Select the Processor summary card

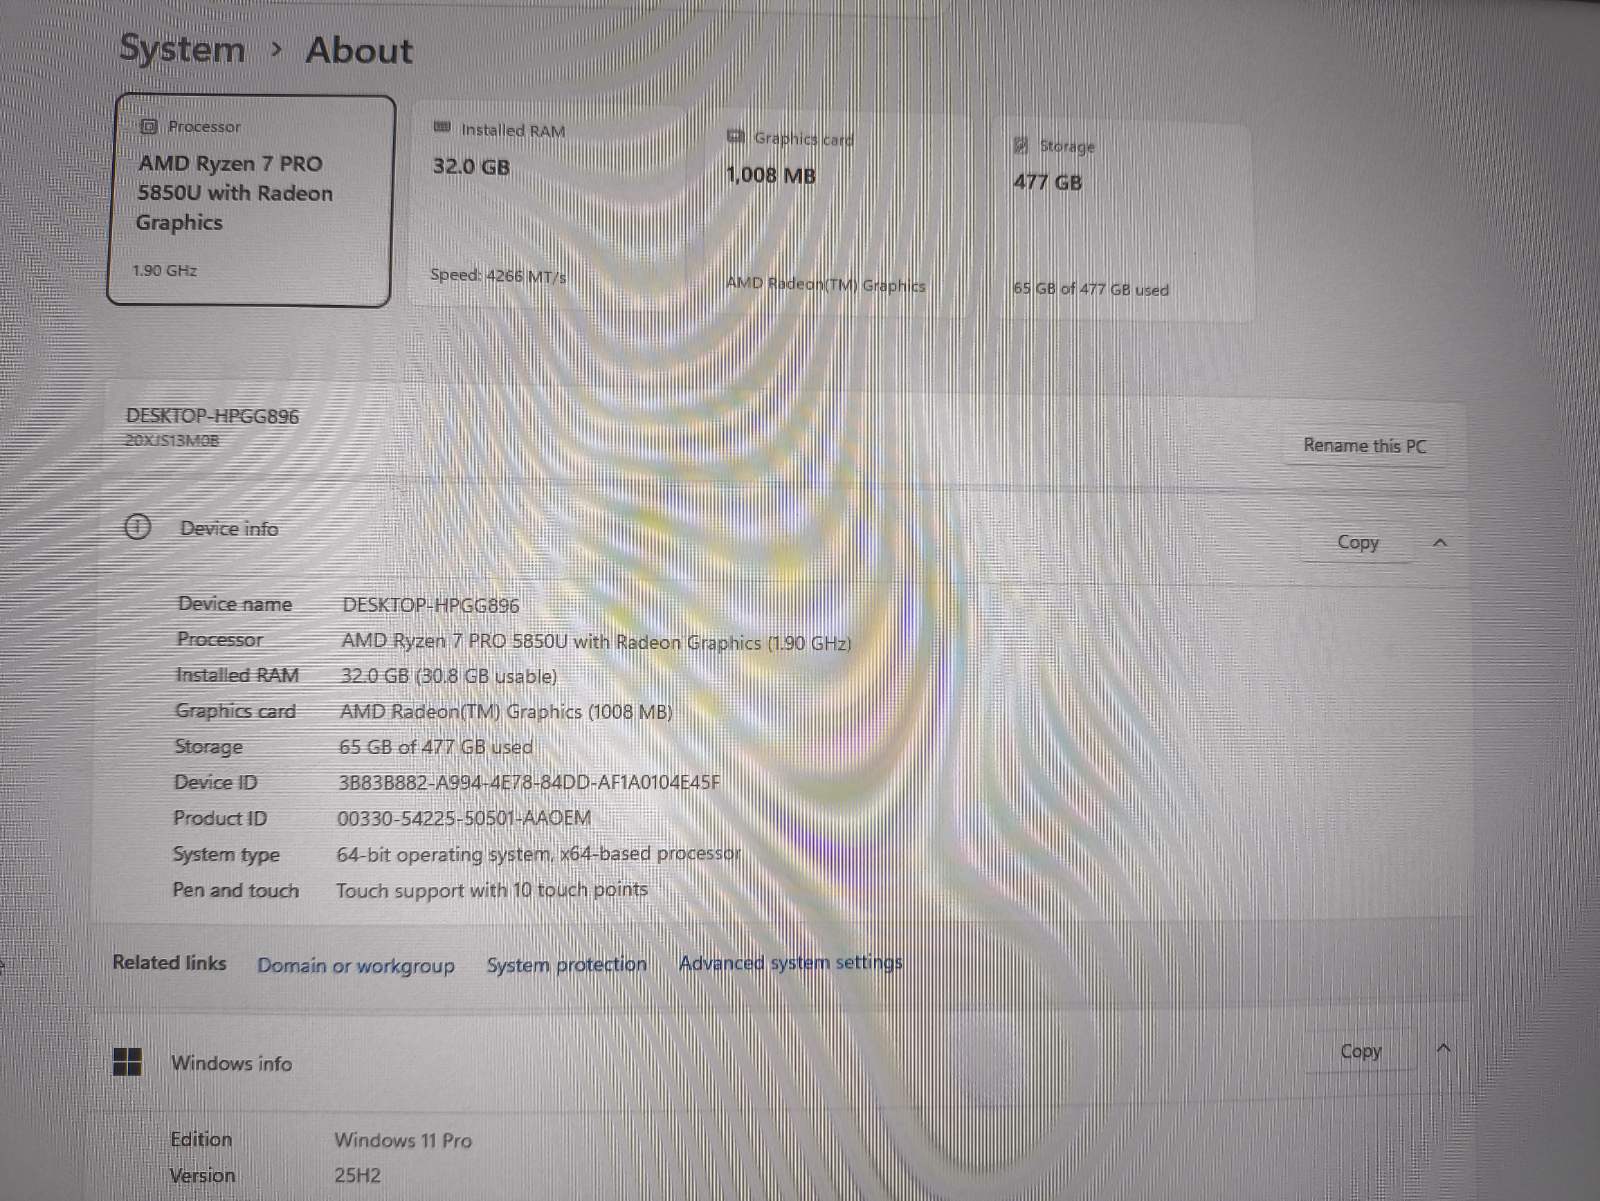[250, 200]
